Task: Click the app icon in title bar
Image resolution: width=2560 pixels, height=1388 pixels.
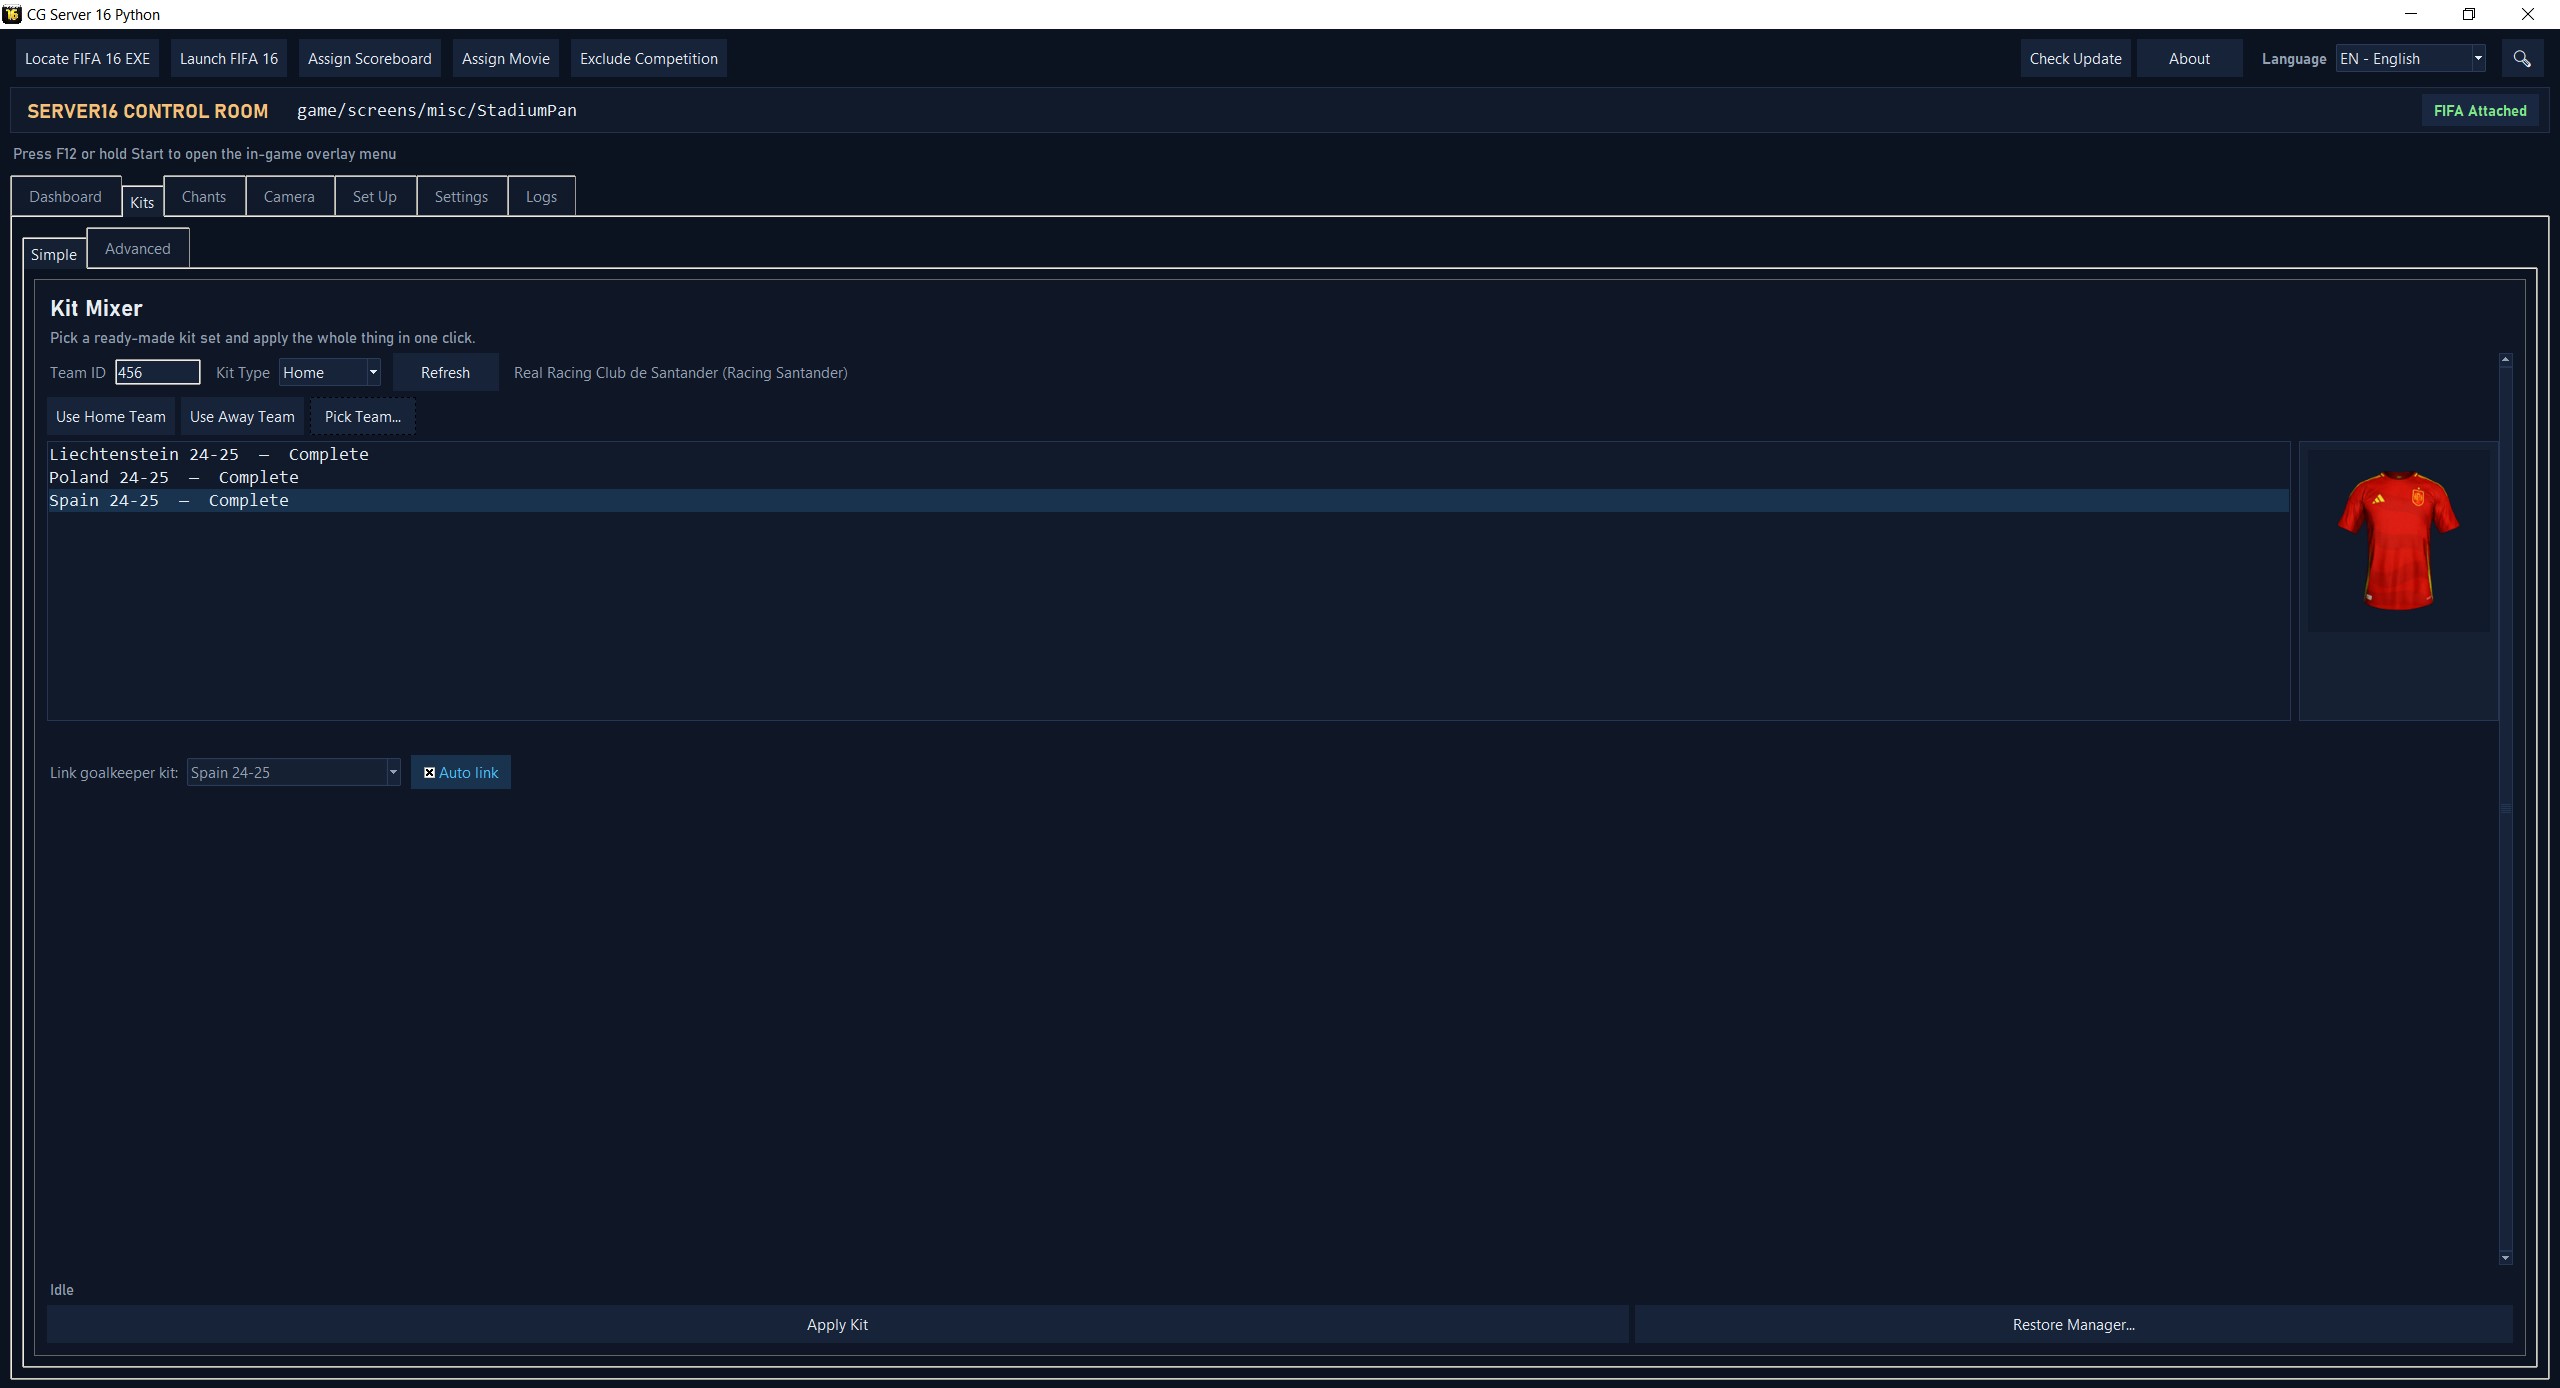Action: (12, 14)
